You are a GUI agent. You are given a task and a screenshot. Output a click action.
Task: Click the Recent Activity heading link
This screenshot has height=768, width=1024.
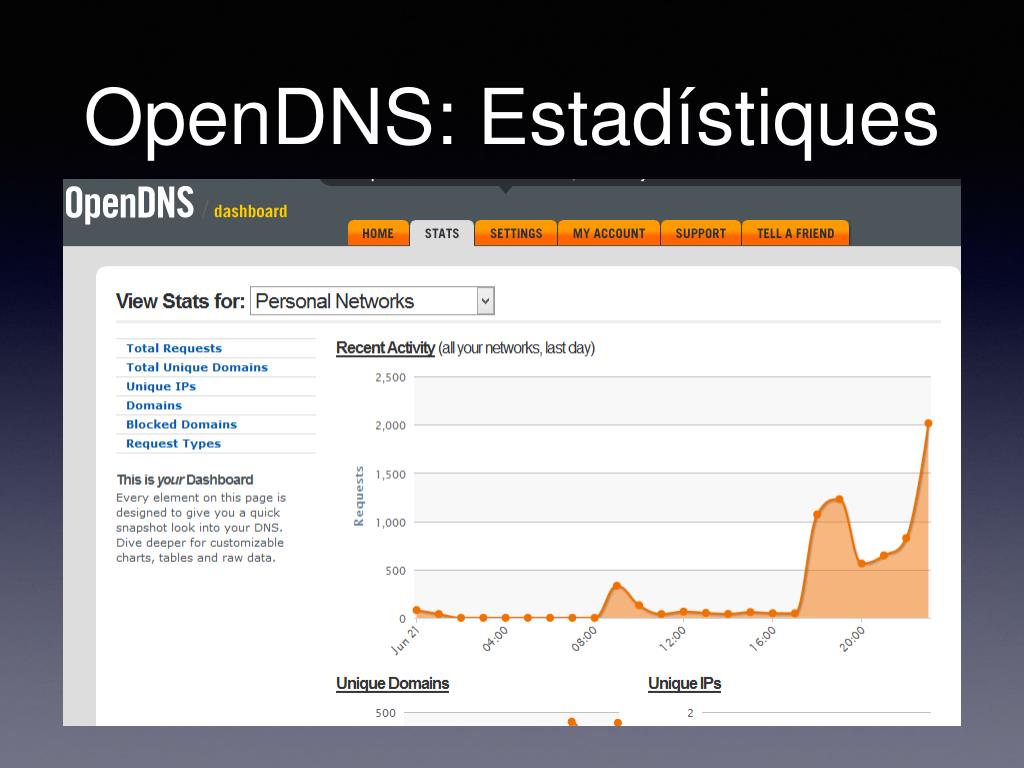point(385,348)
